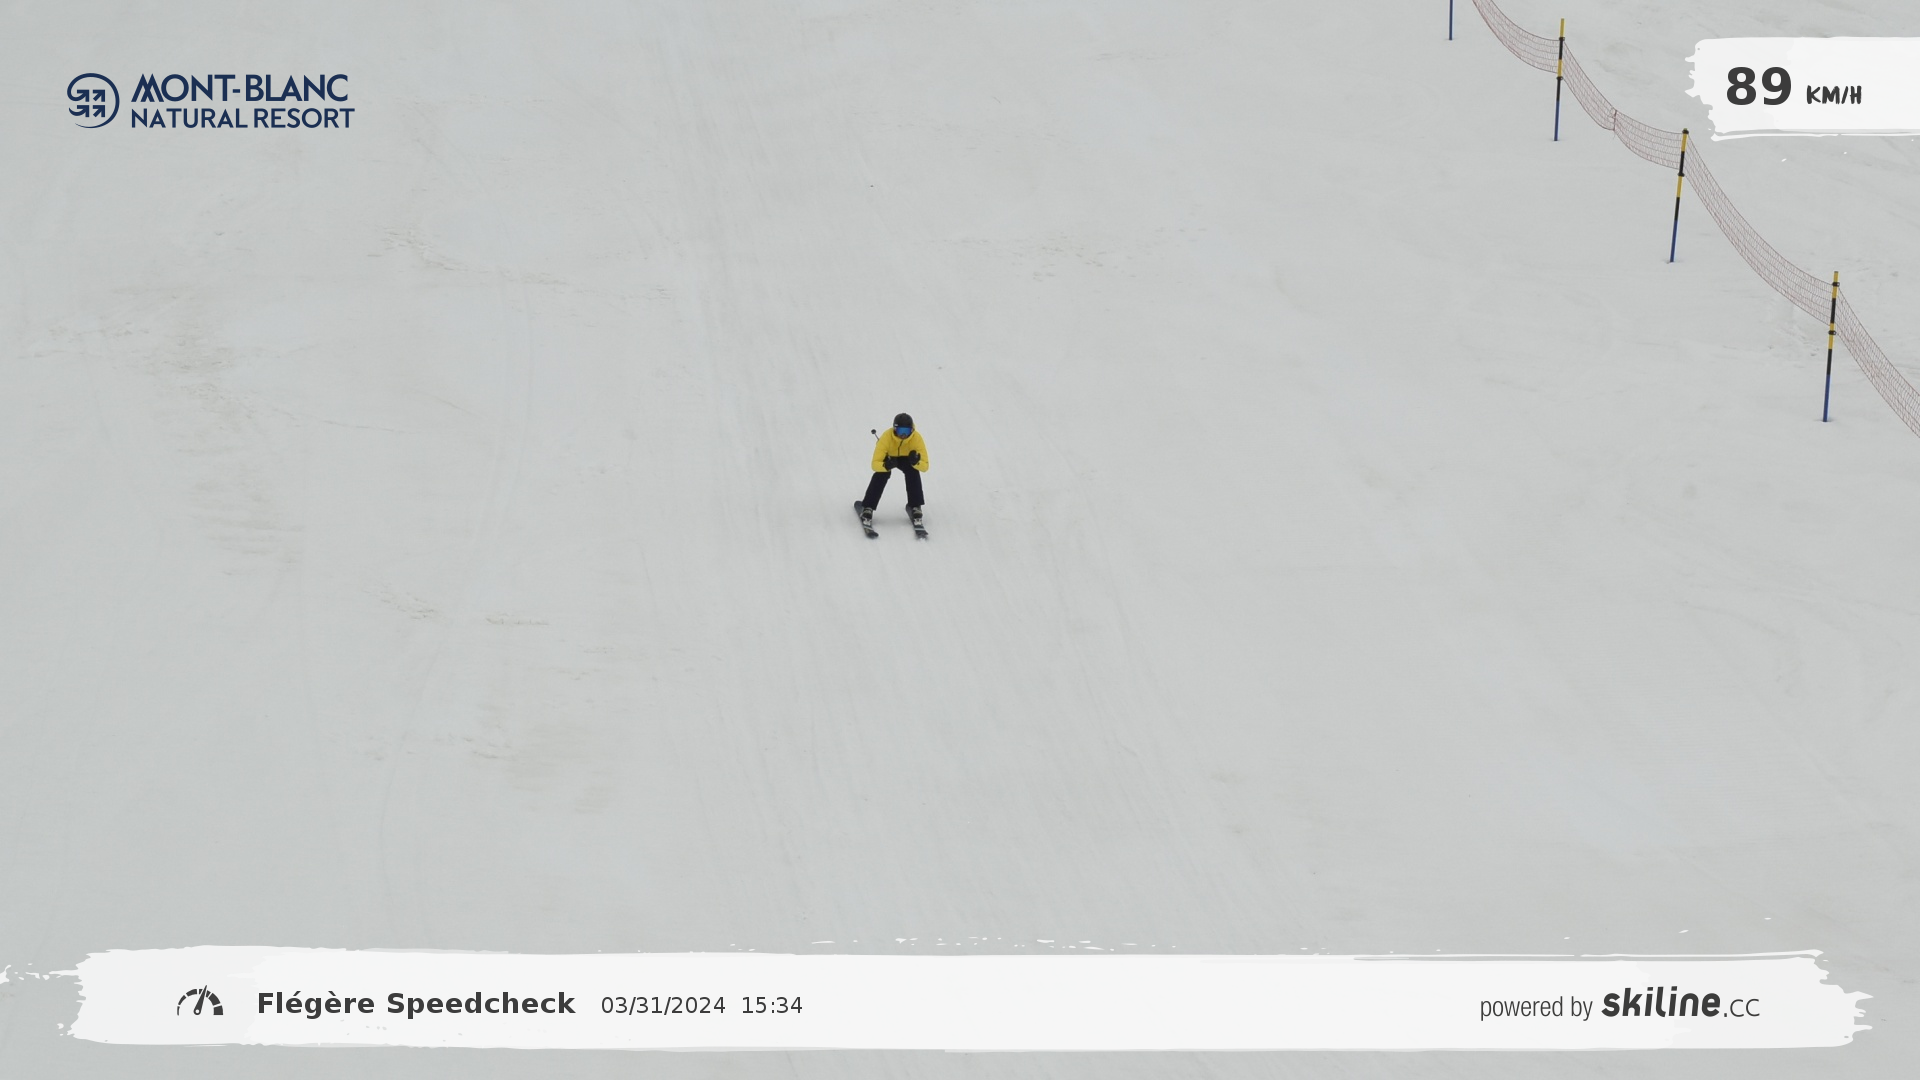
Task: Click the skiline.cc logo
Action: click(x=1680, y=1003)
